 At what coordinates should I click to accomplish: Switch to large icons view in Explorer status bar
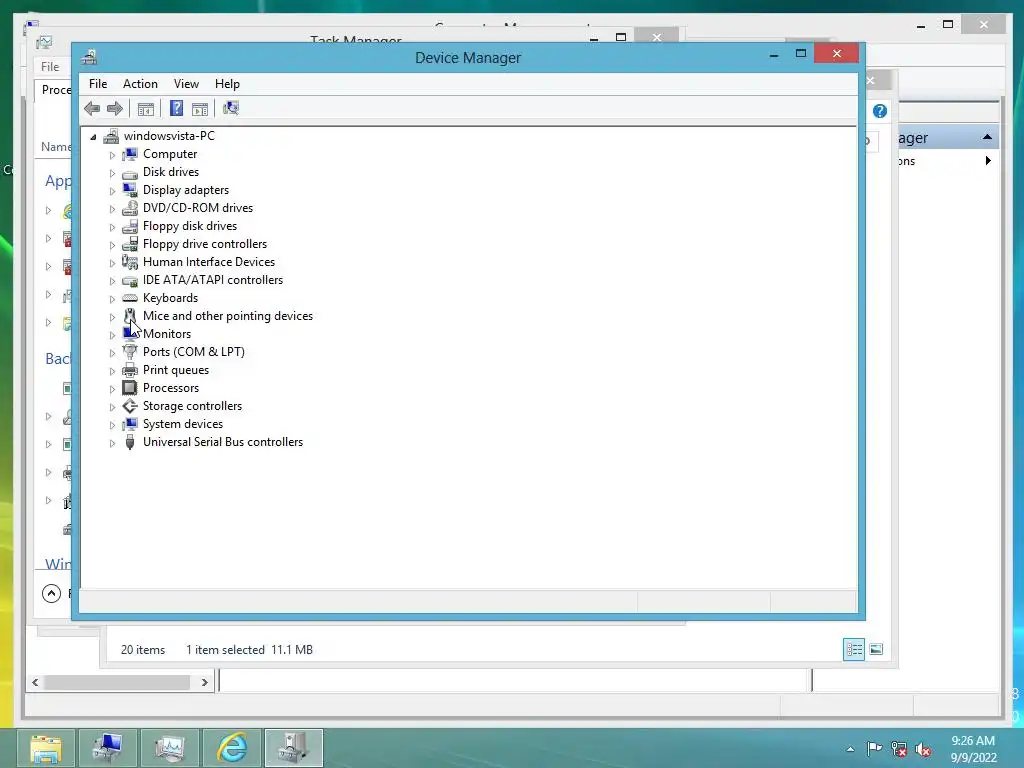tap(876, 649)
